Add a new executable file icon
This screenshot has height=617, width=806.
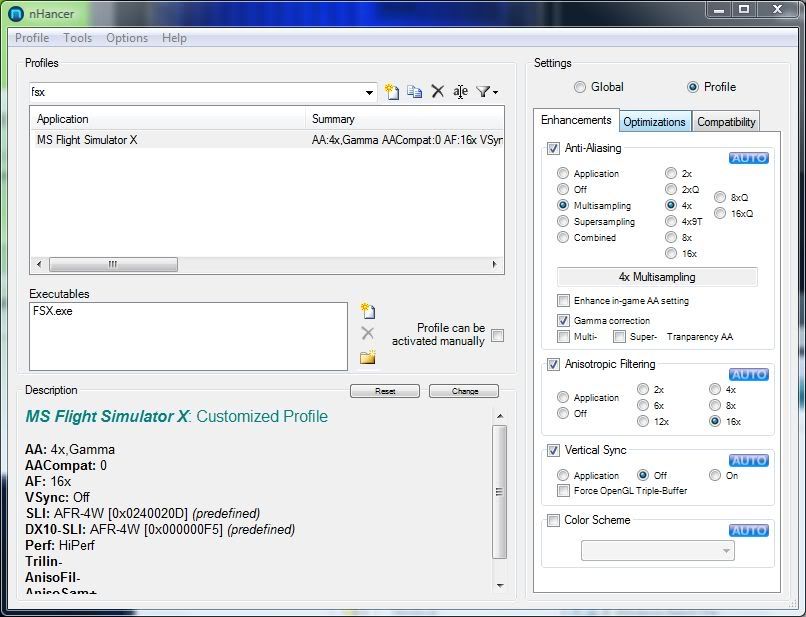pyautogui.click(x=367, y=311)
